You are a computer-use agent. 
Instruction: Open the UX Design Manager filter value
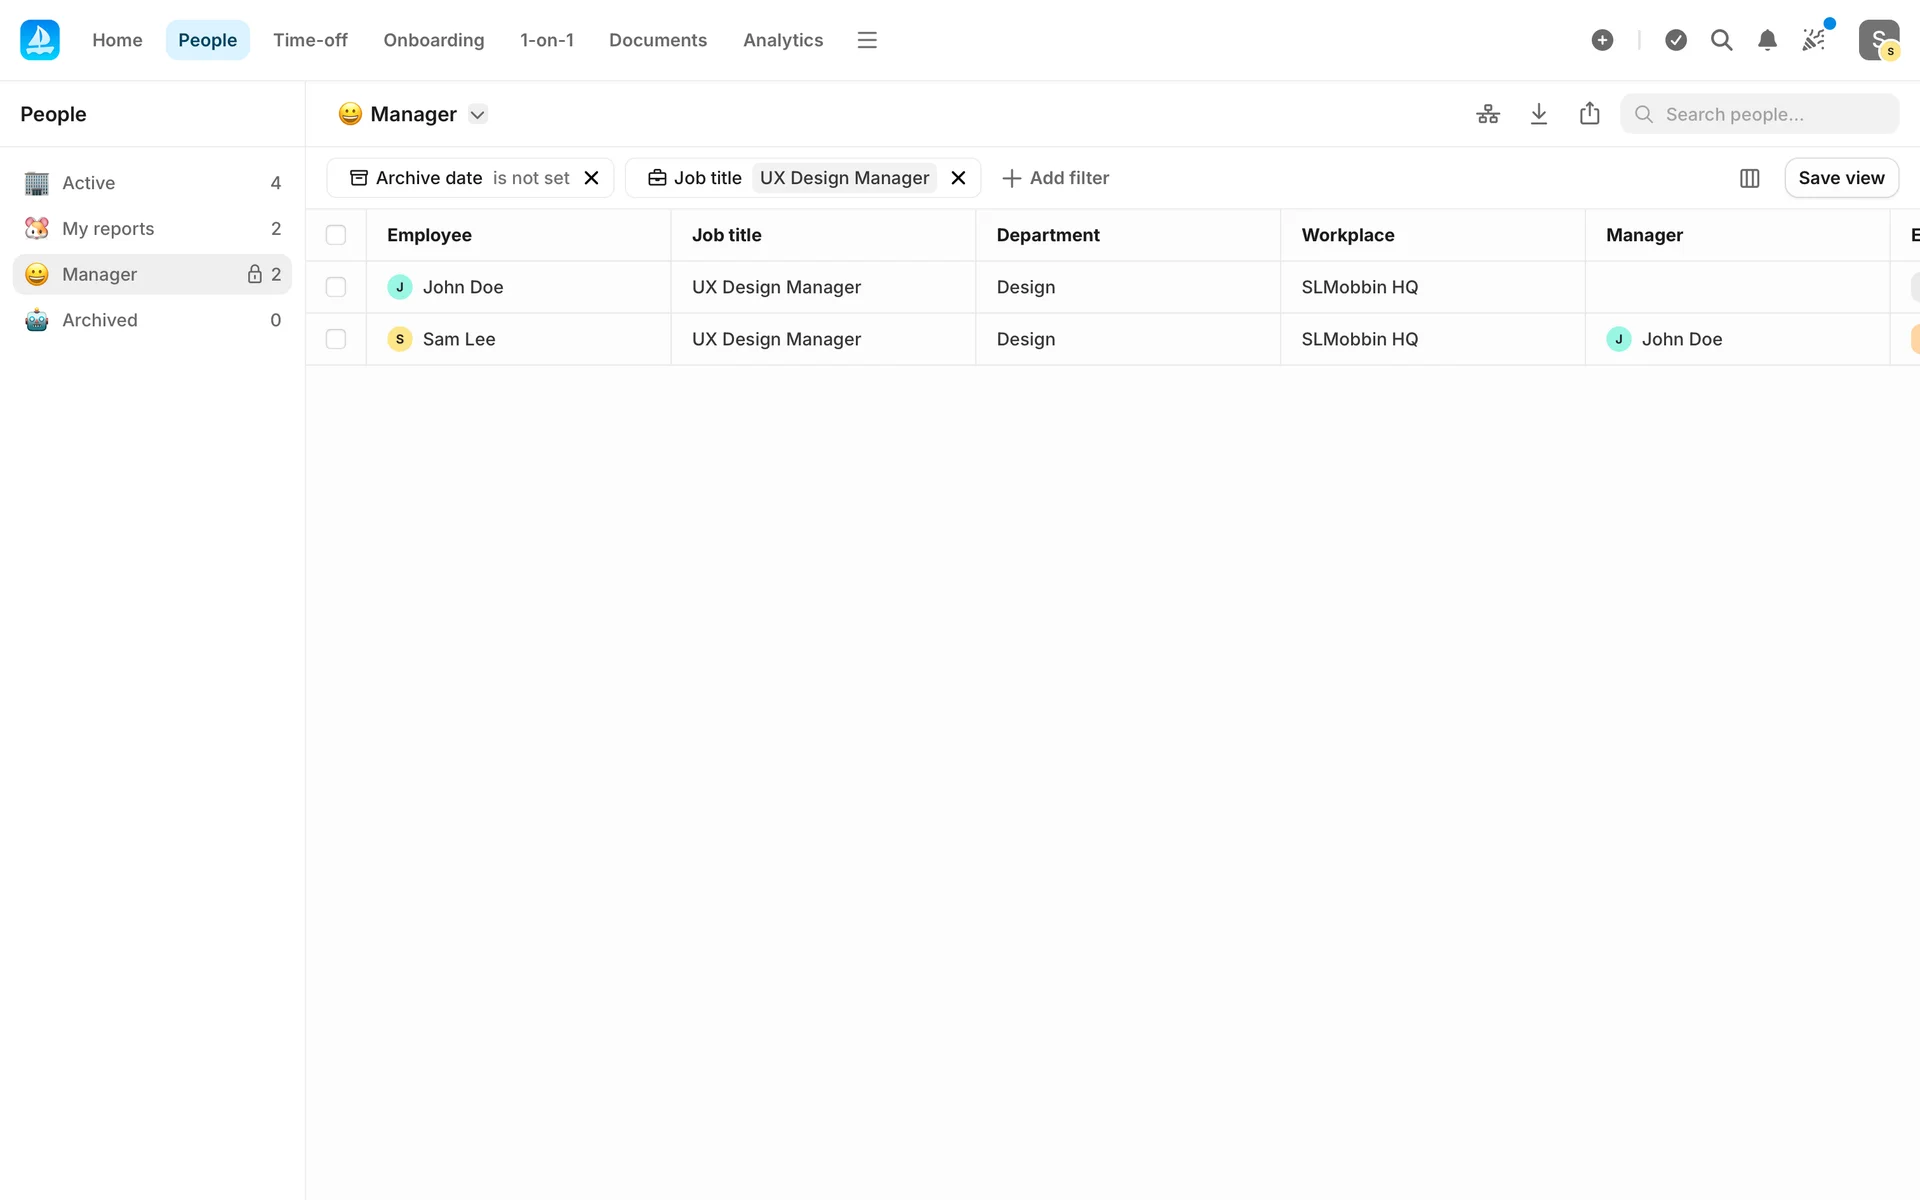844,178
